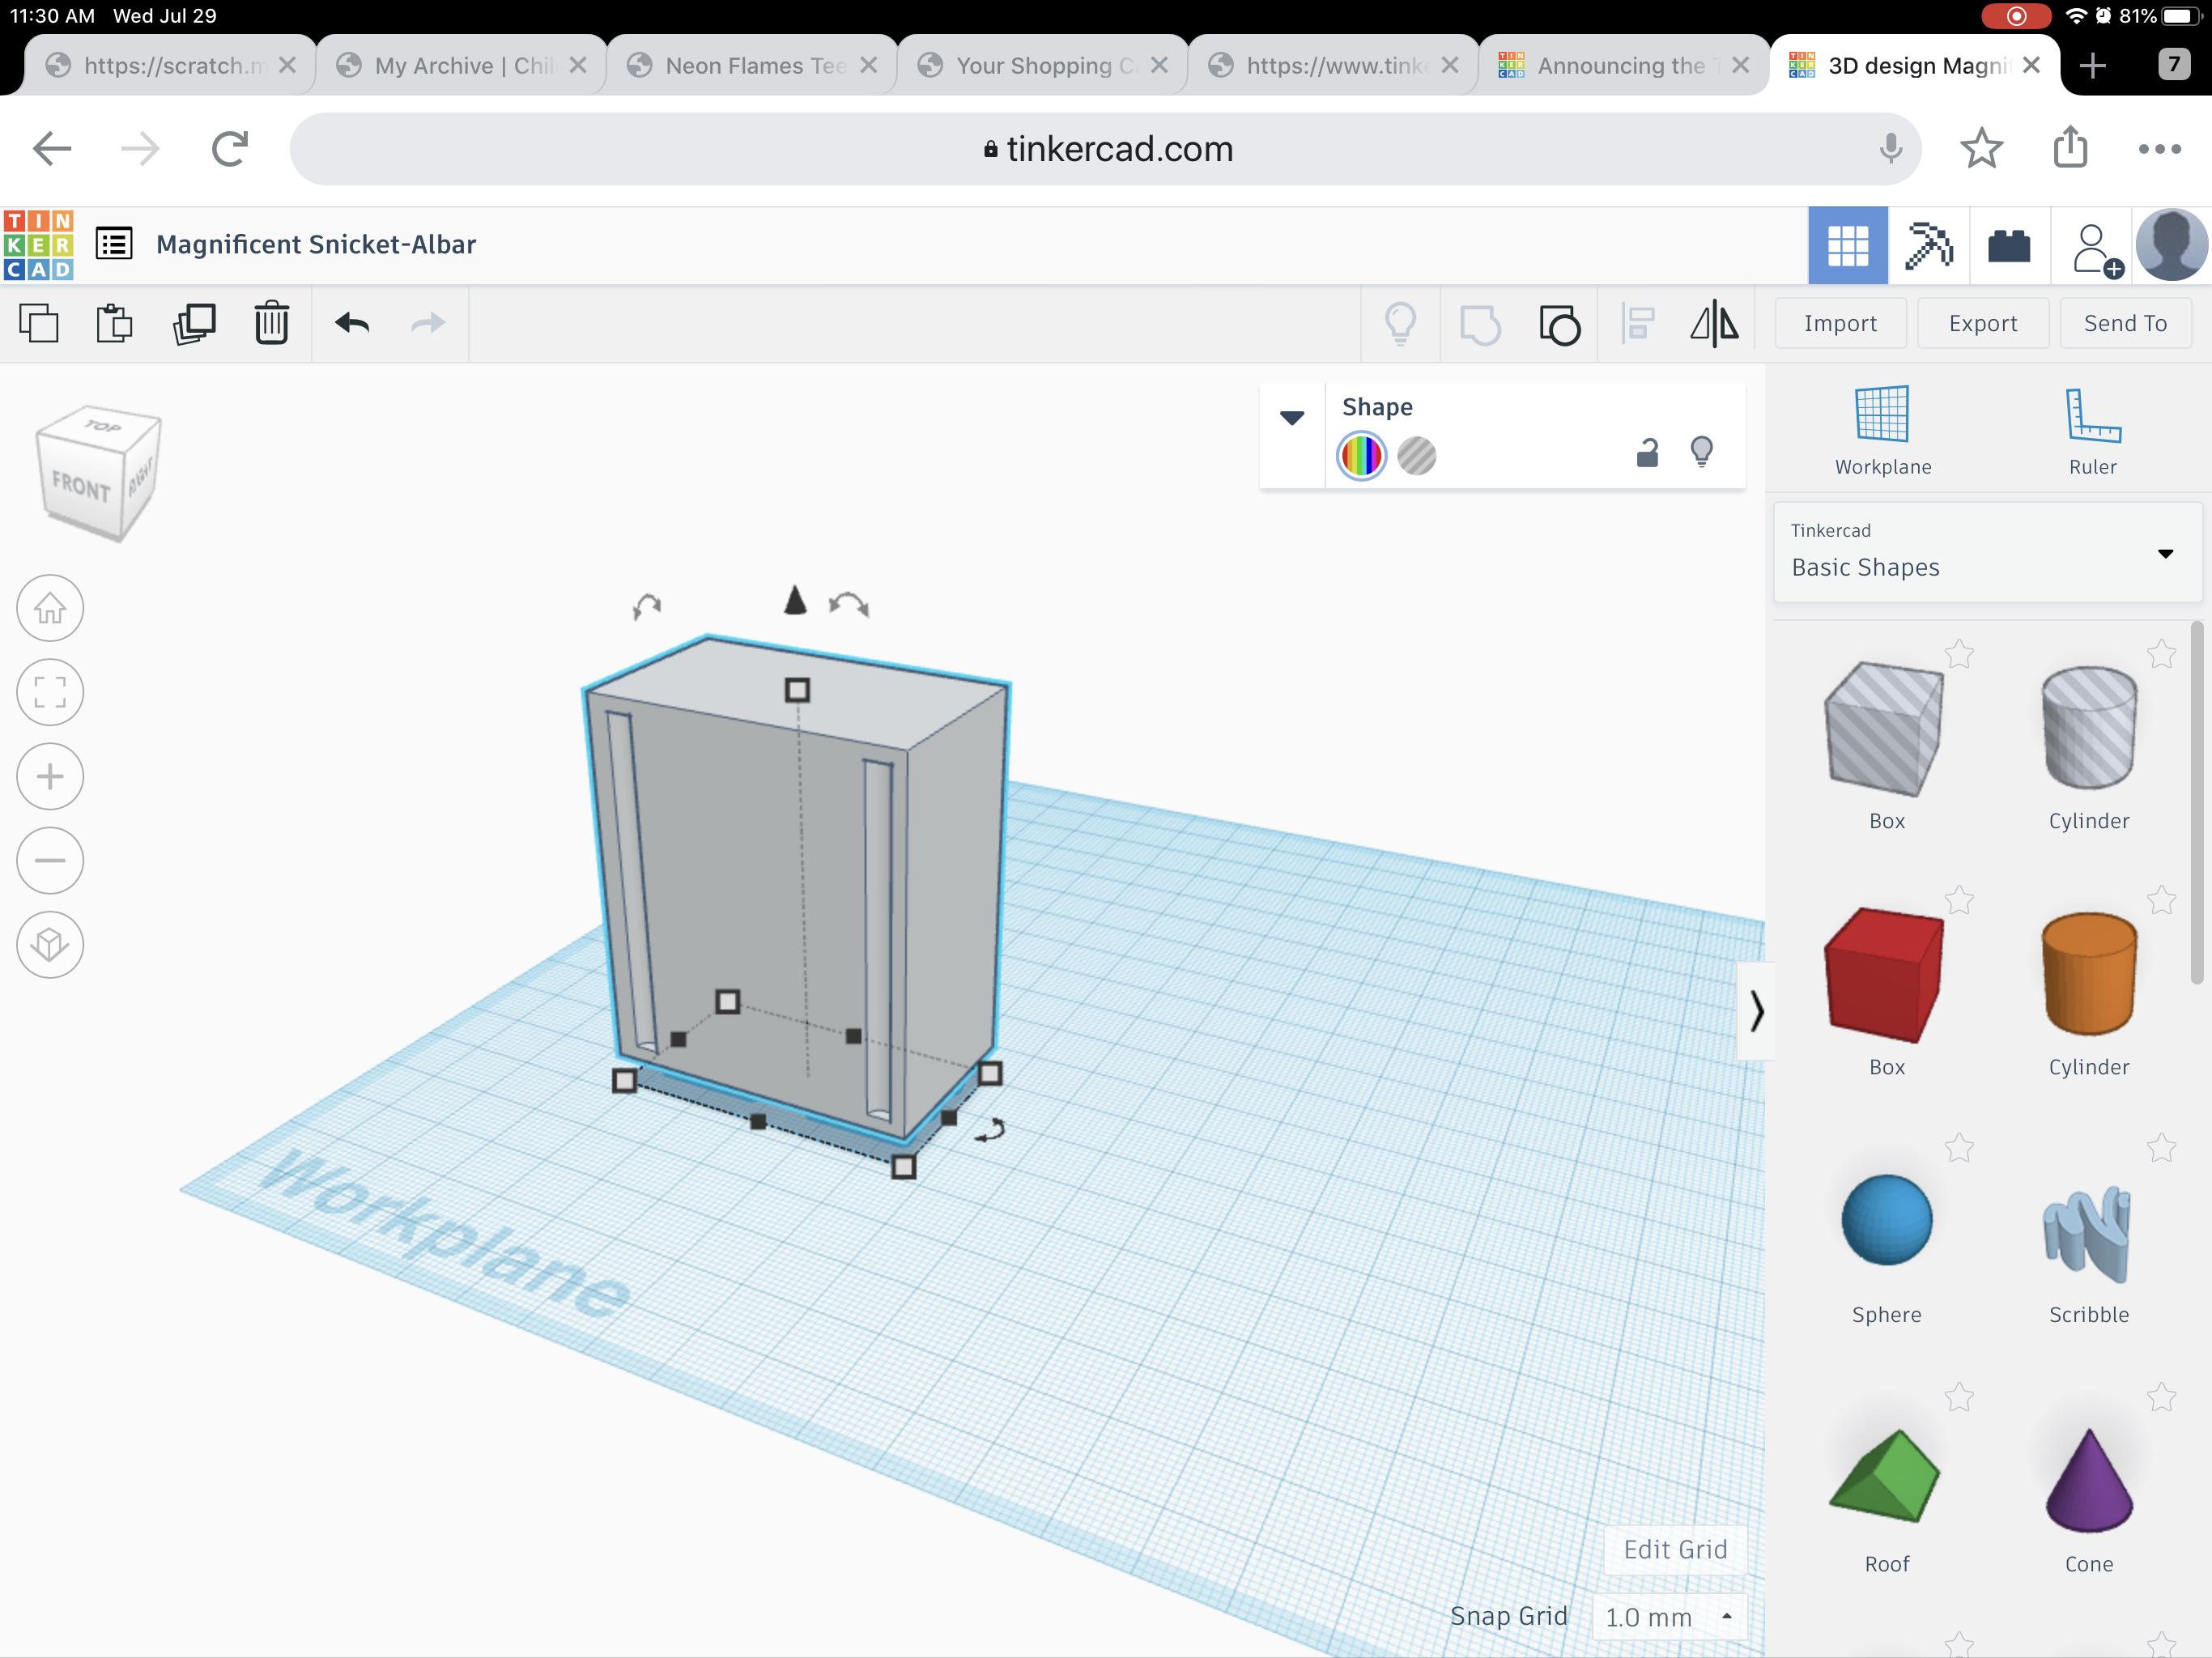The width and height of the screenshot is (2212, 1658).
Task: Pick the blue Sphere shape
Action: click(1886, 1220)
